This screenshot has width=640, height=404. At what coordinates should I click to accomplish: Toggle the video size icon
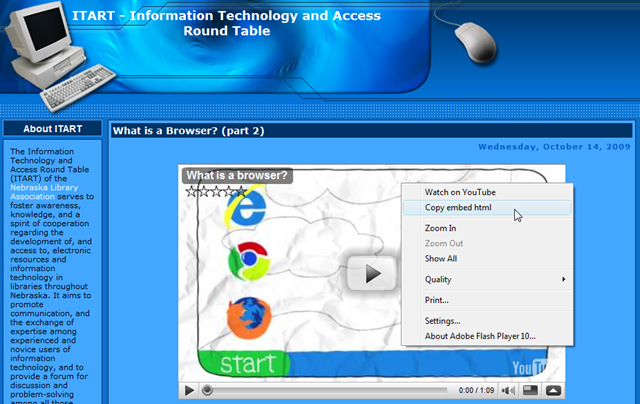click(x=530, y=391)
